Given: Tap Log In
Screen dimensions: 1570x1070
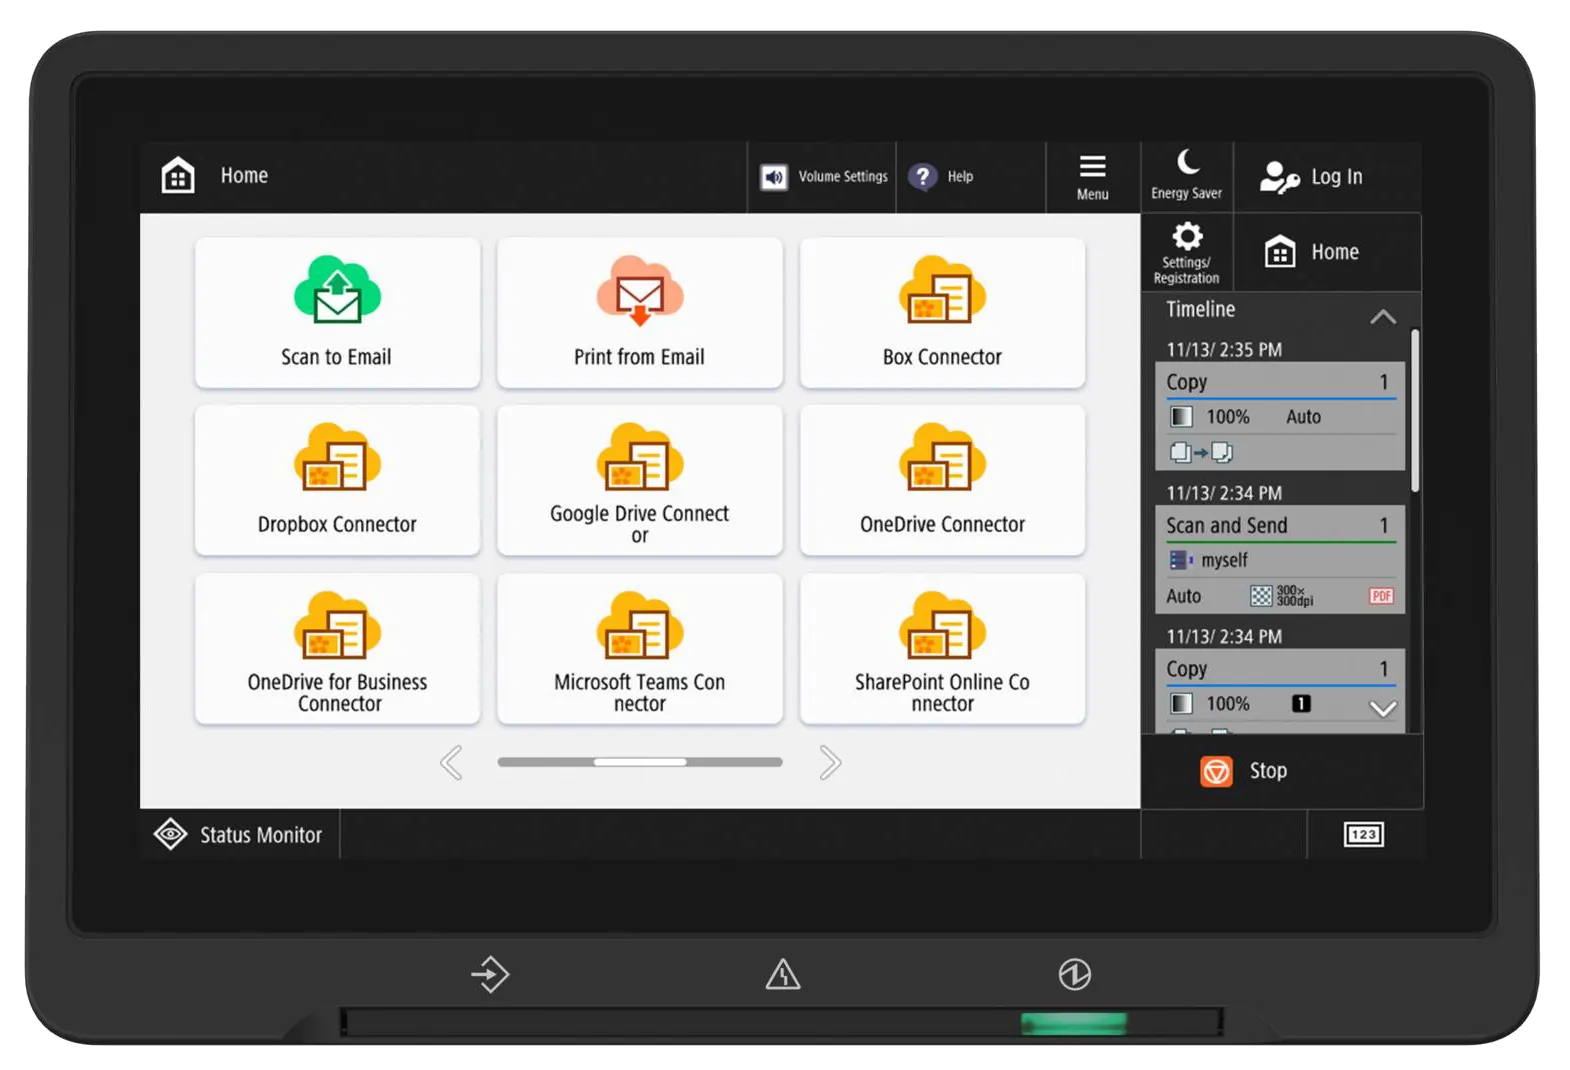Looking at the screenshot, I should pos(1327,177).
